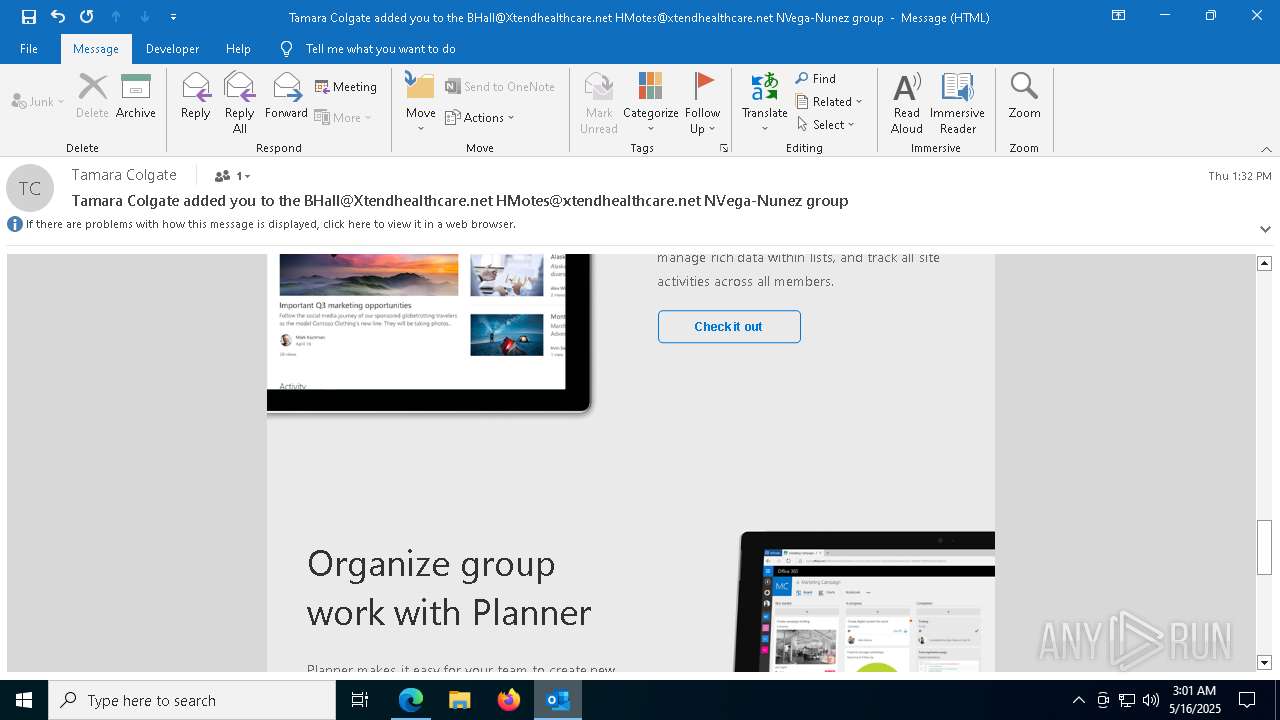This screenshot has width=1280, height=720.
Task: Open the Help tab
Action: (x=238, y=49)
